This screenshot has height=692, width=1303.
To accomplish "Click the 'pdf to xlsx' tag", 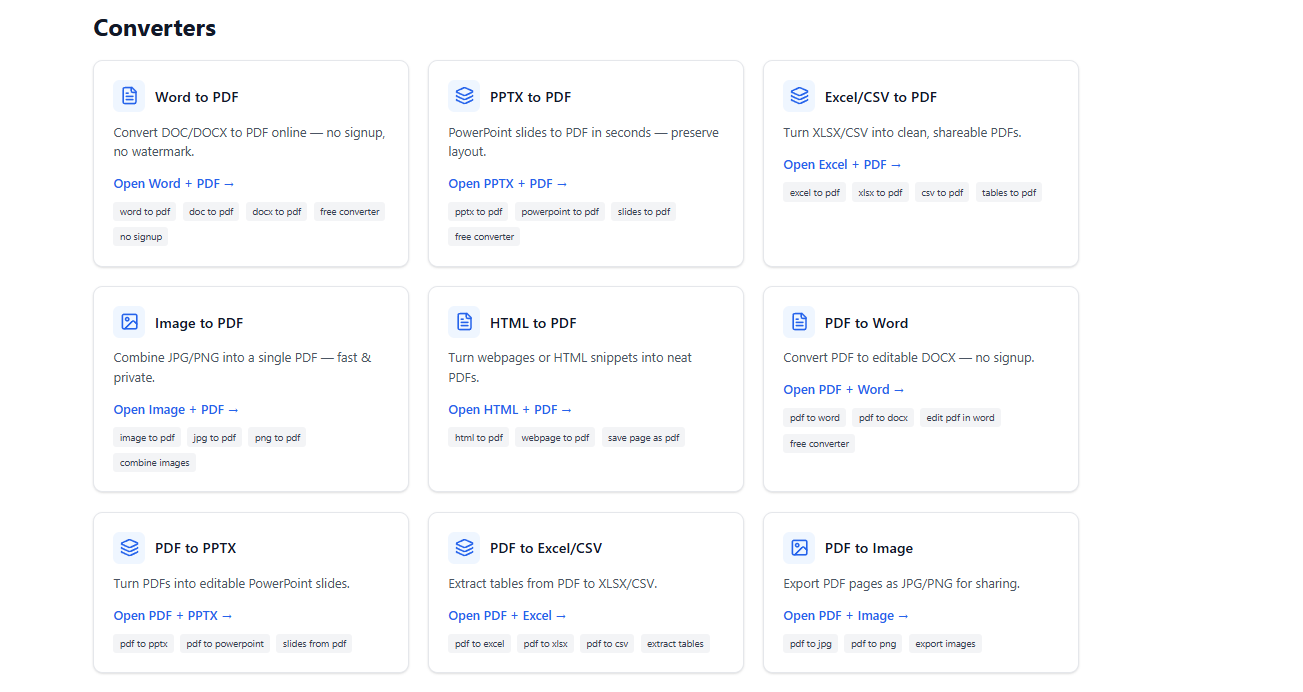I will pyautogui.click(x=545, y=644).
